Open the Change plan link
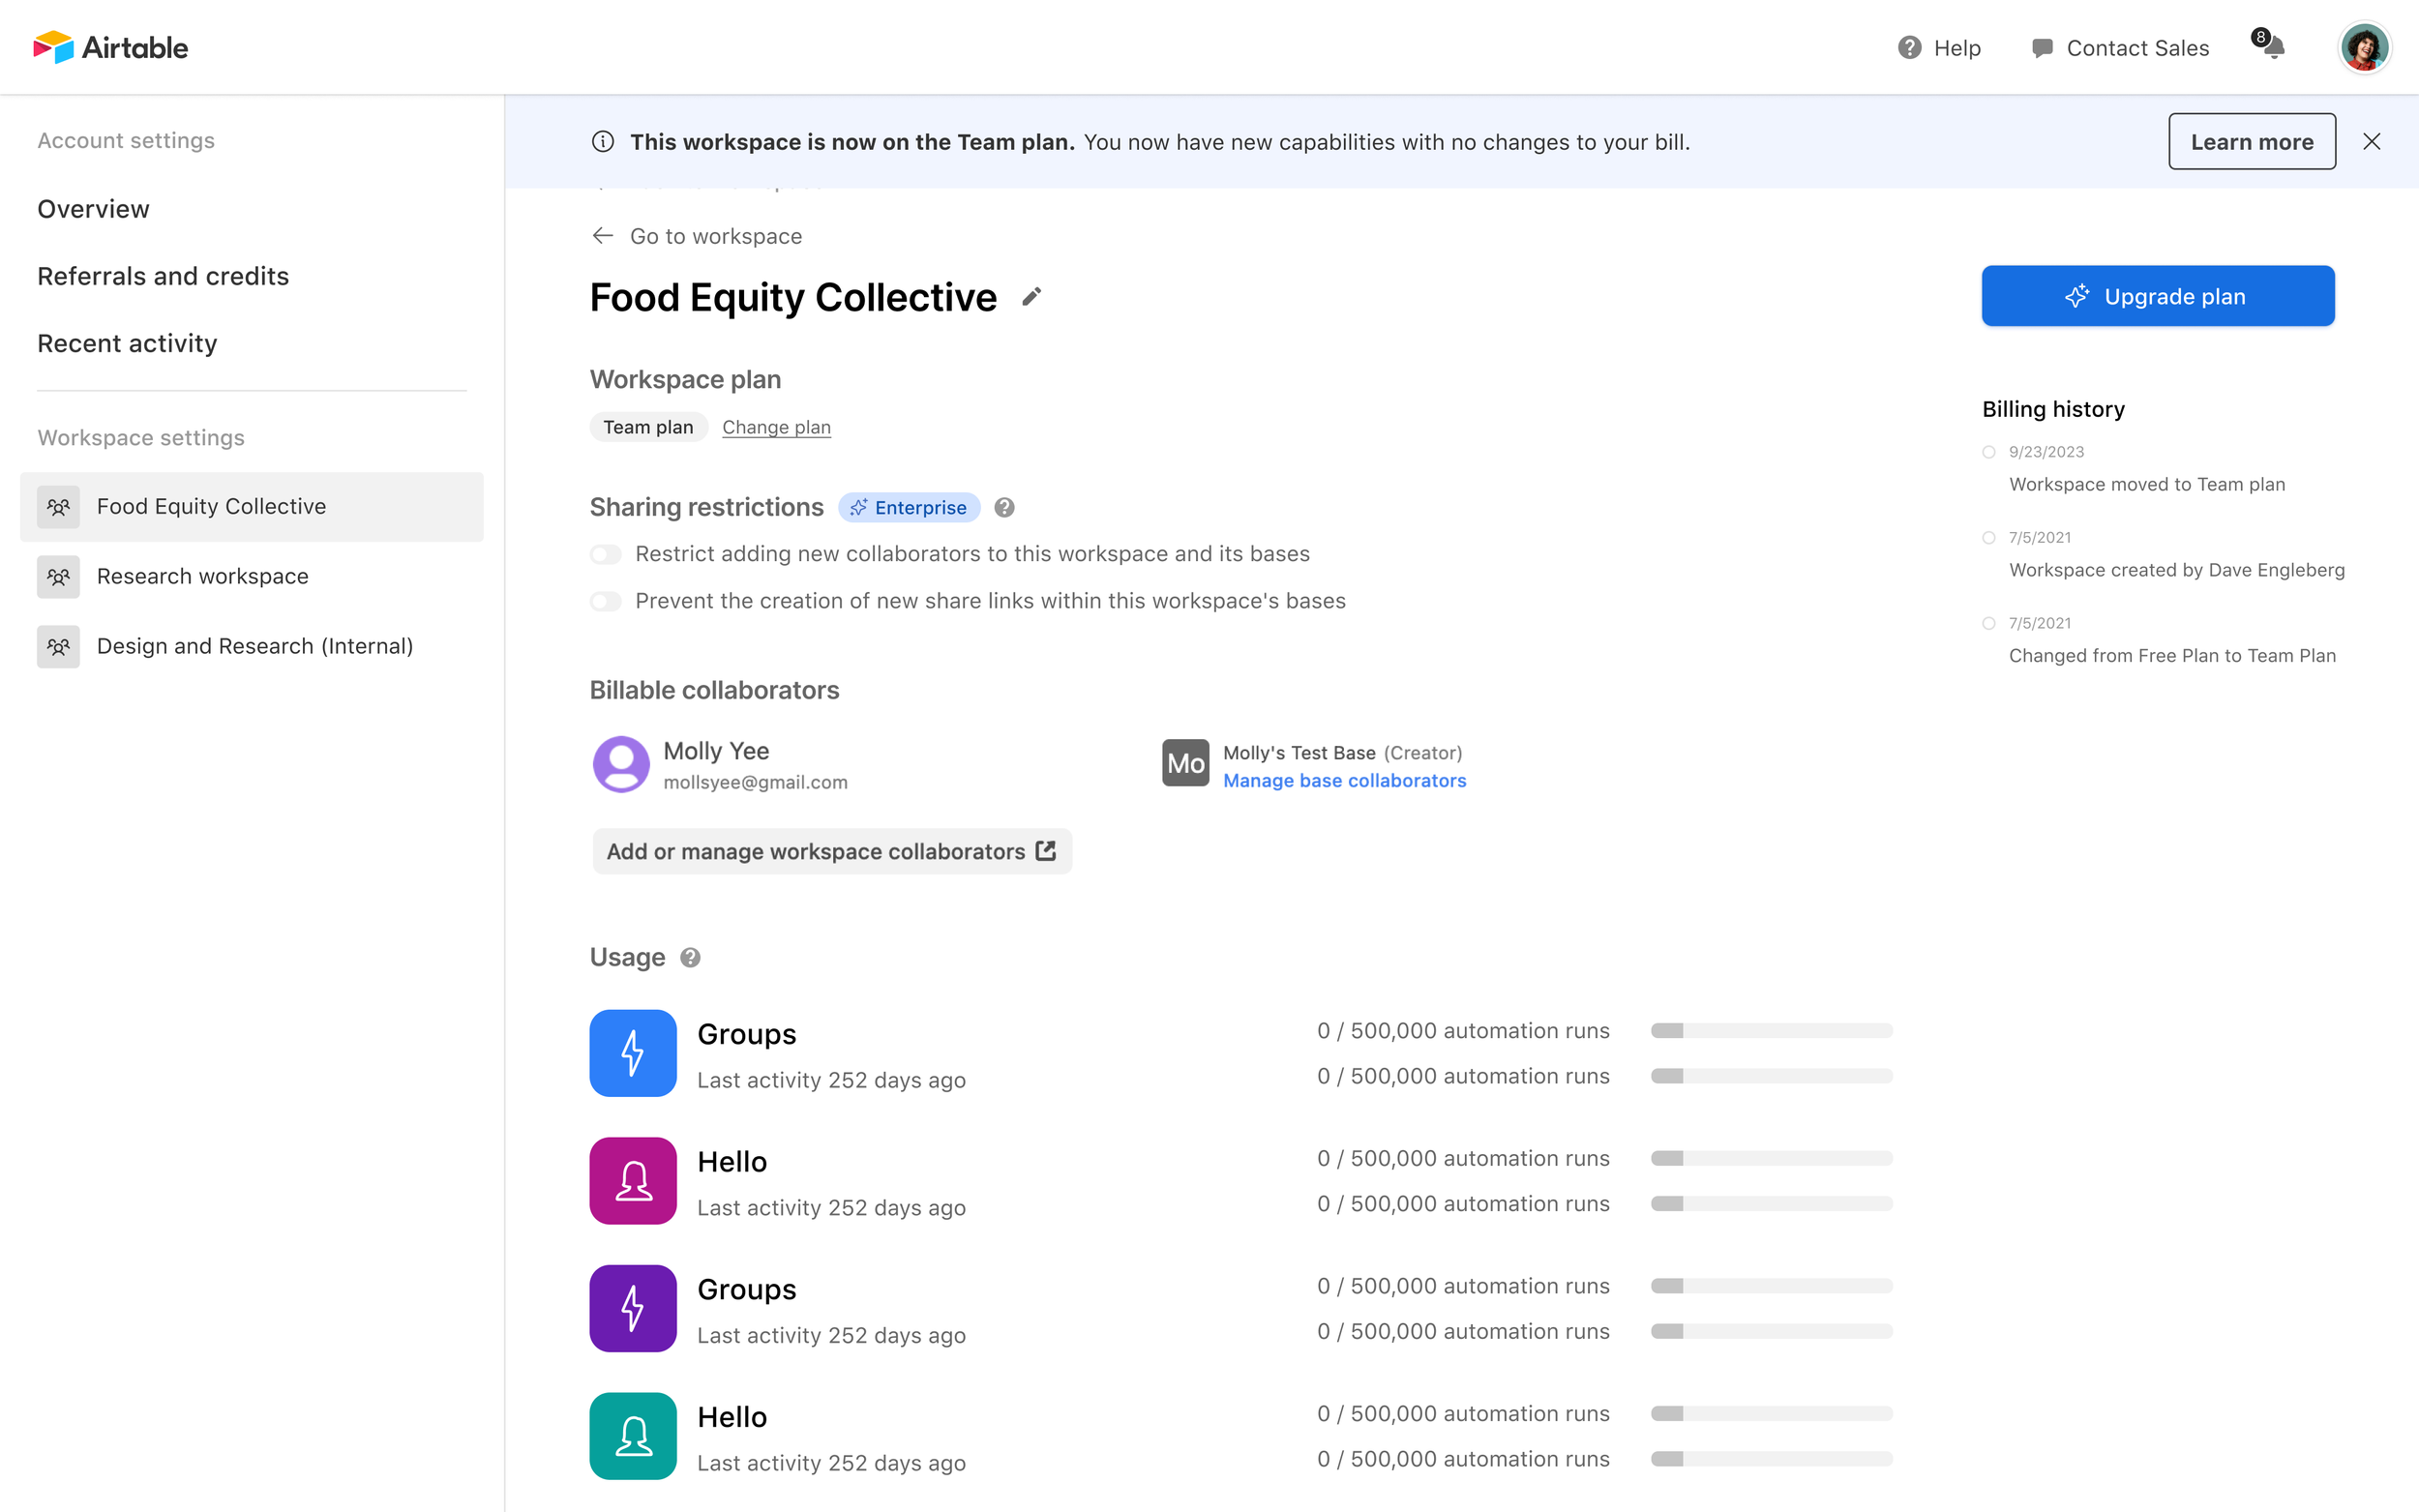 (776, 426)
